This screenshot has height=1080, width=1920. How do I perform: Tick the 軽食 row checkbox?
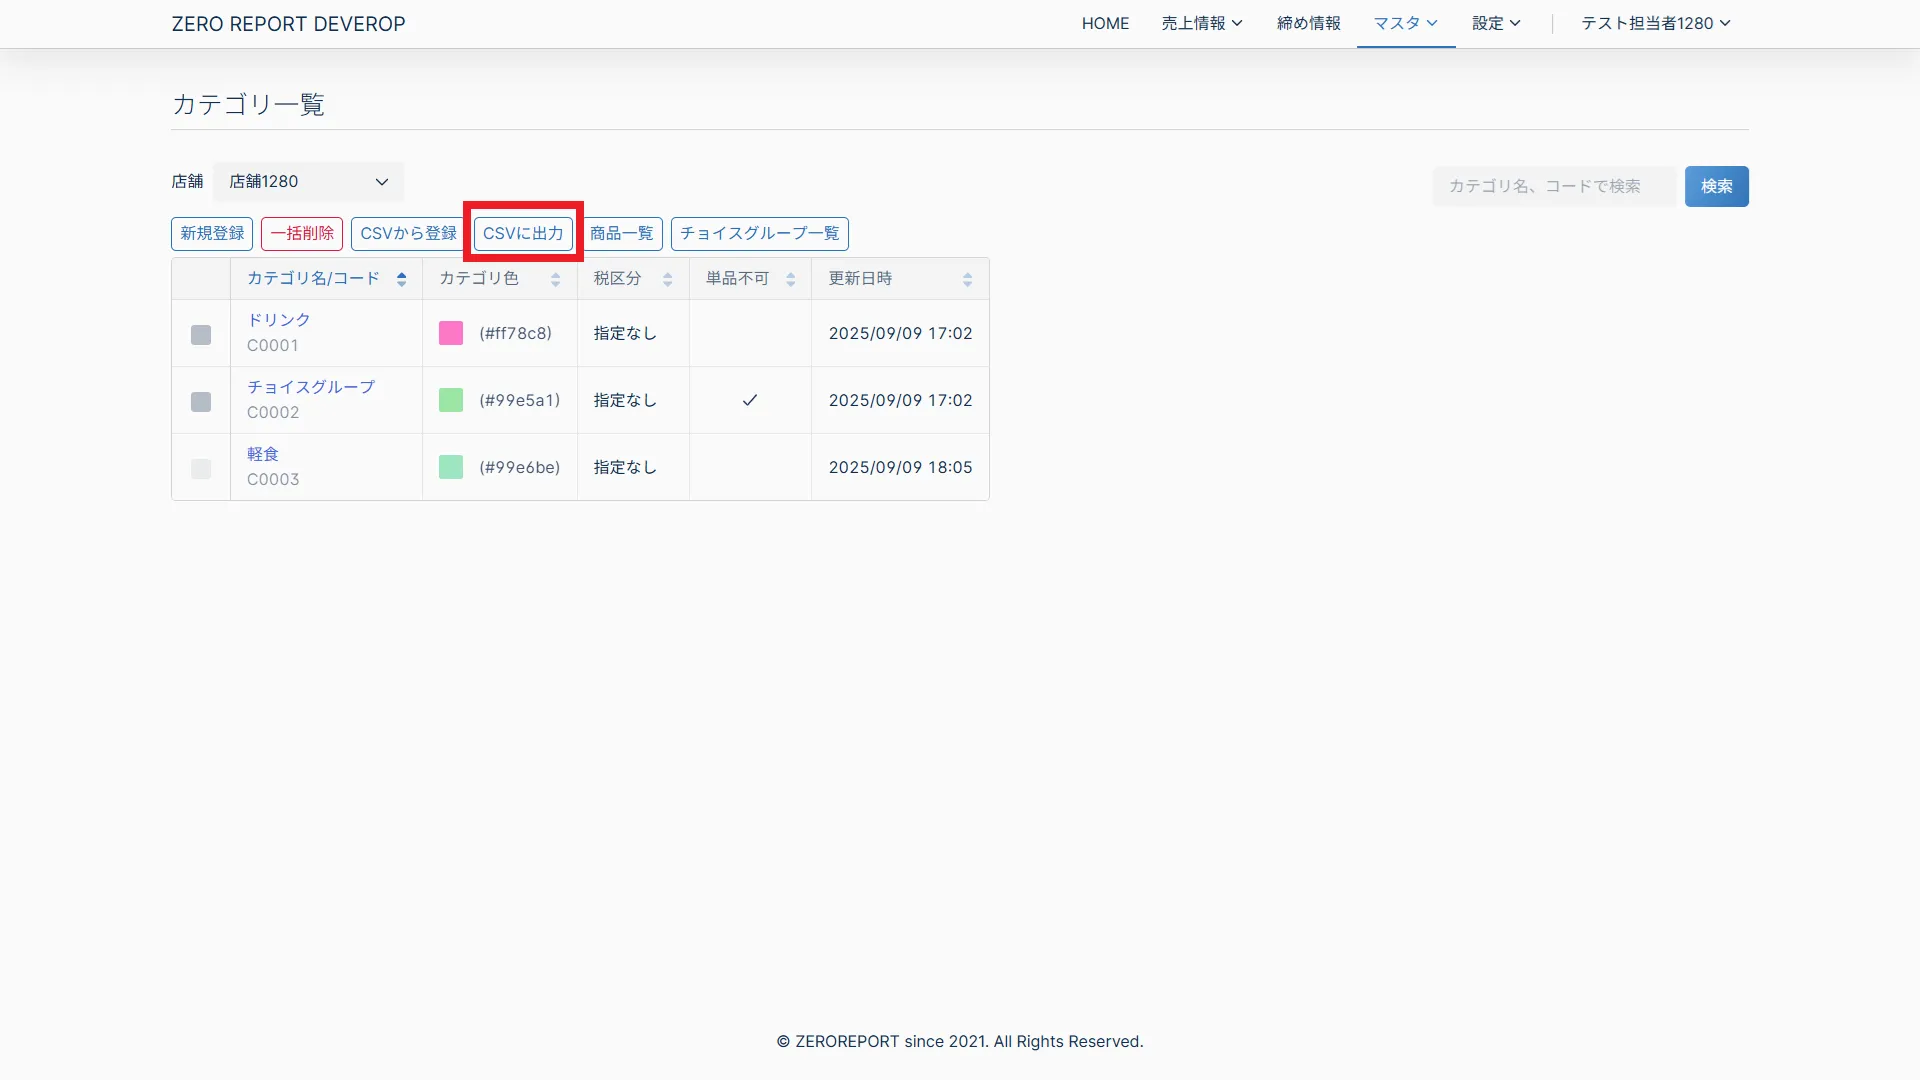tap(201, 468)
